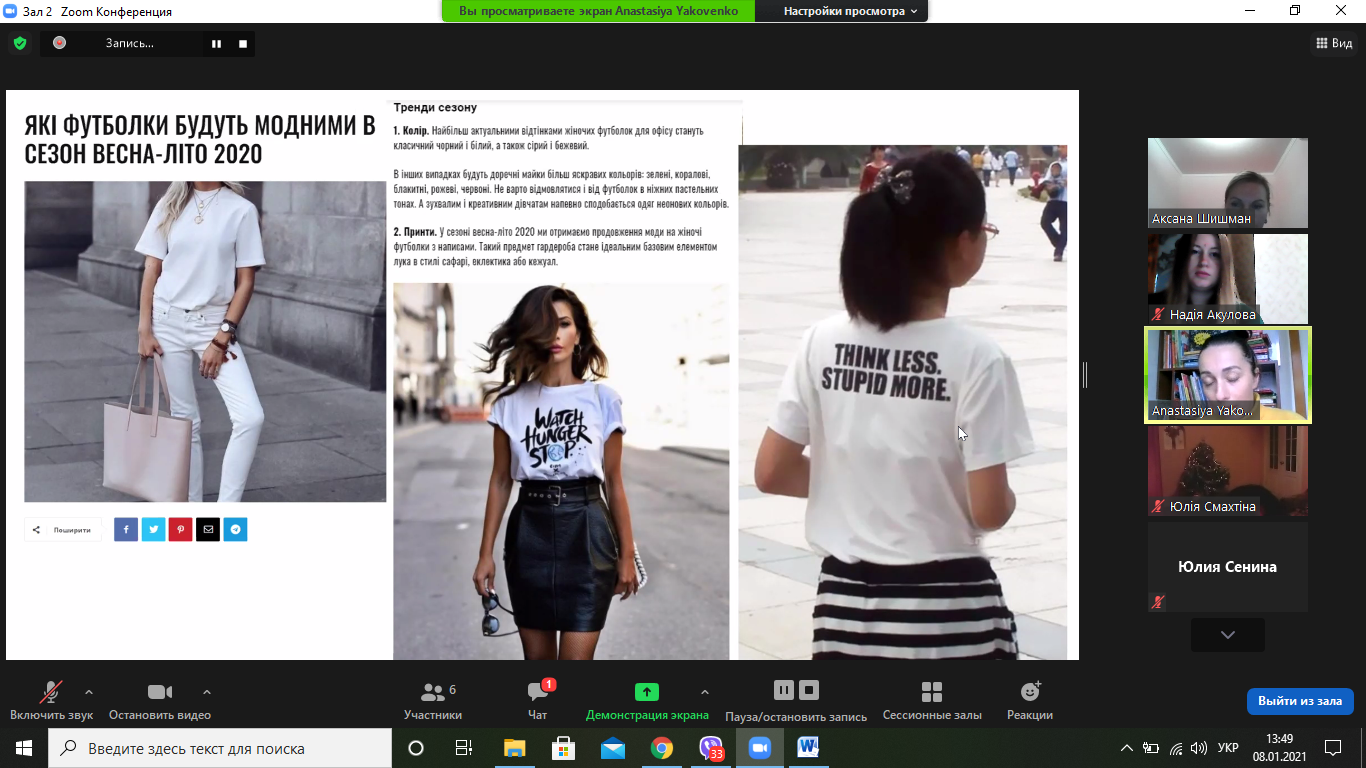The image size is (1366, 768).
Task: Share article via Facebook icon
Action: click(126, 530)
